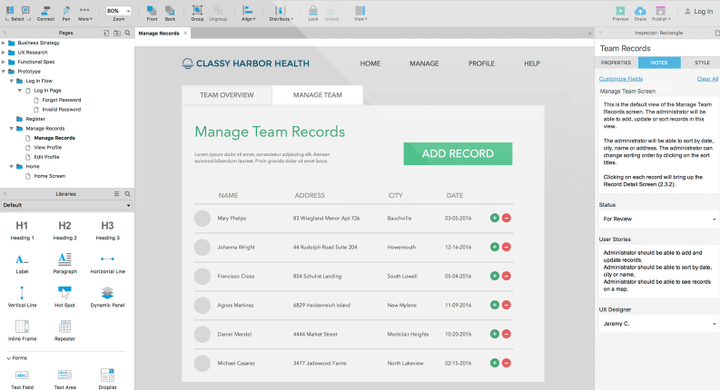Click the Group toolbar icon
Screen dimensions: 720x390
pyautogui.click(x=197, y=13)
